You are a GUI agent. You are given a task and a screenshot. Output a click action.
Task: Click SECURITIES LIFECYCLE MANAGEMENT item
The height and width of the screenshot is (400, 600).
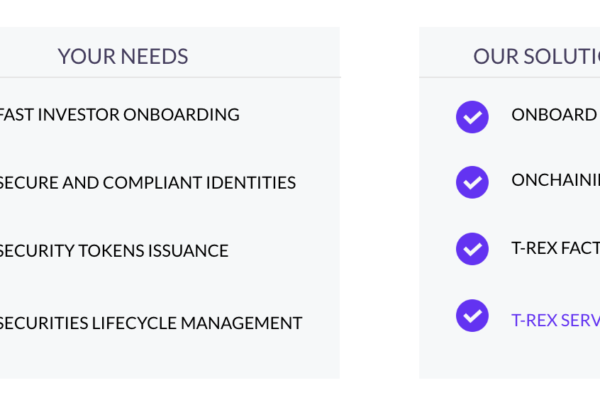[x=151, y=323]
